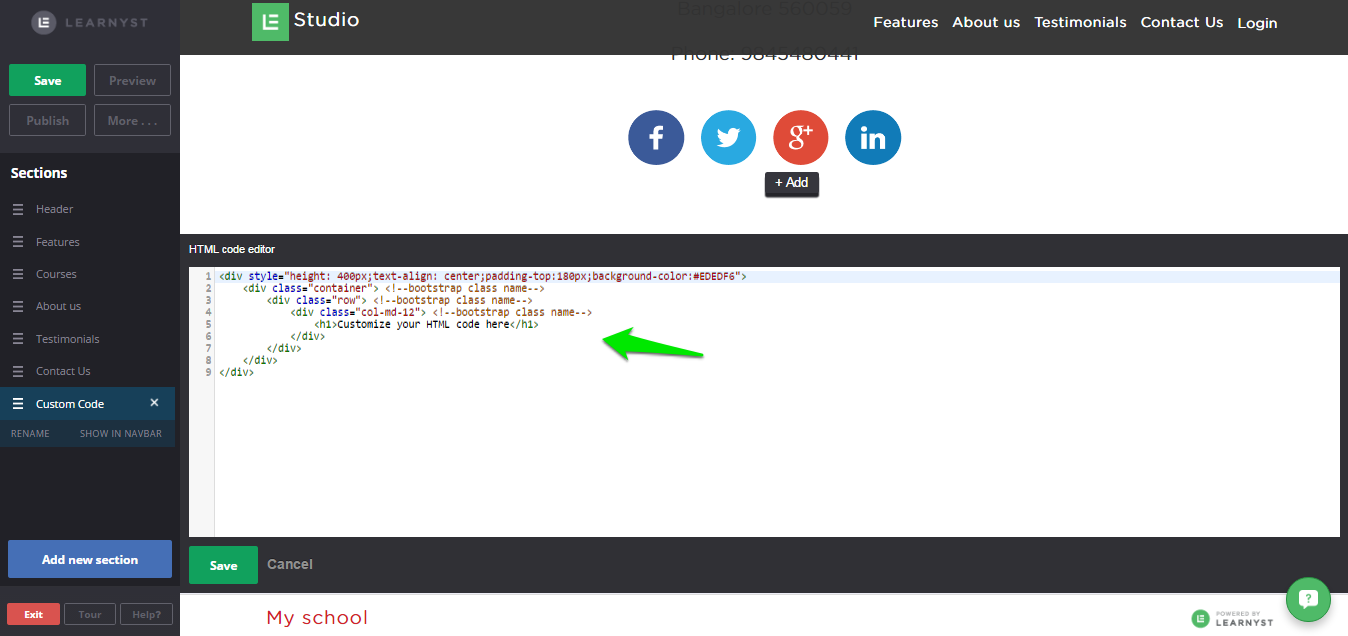Select the Testimonials section in sidebar
Screen dimensions: 1348x636
(68, 339)
